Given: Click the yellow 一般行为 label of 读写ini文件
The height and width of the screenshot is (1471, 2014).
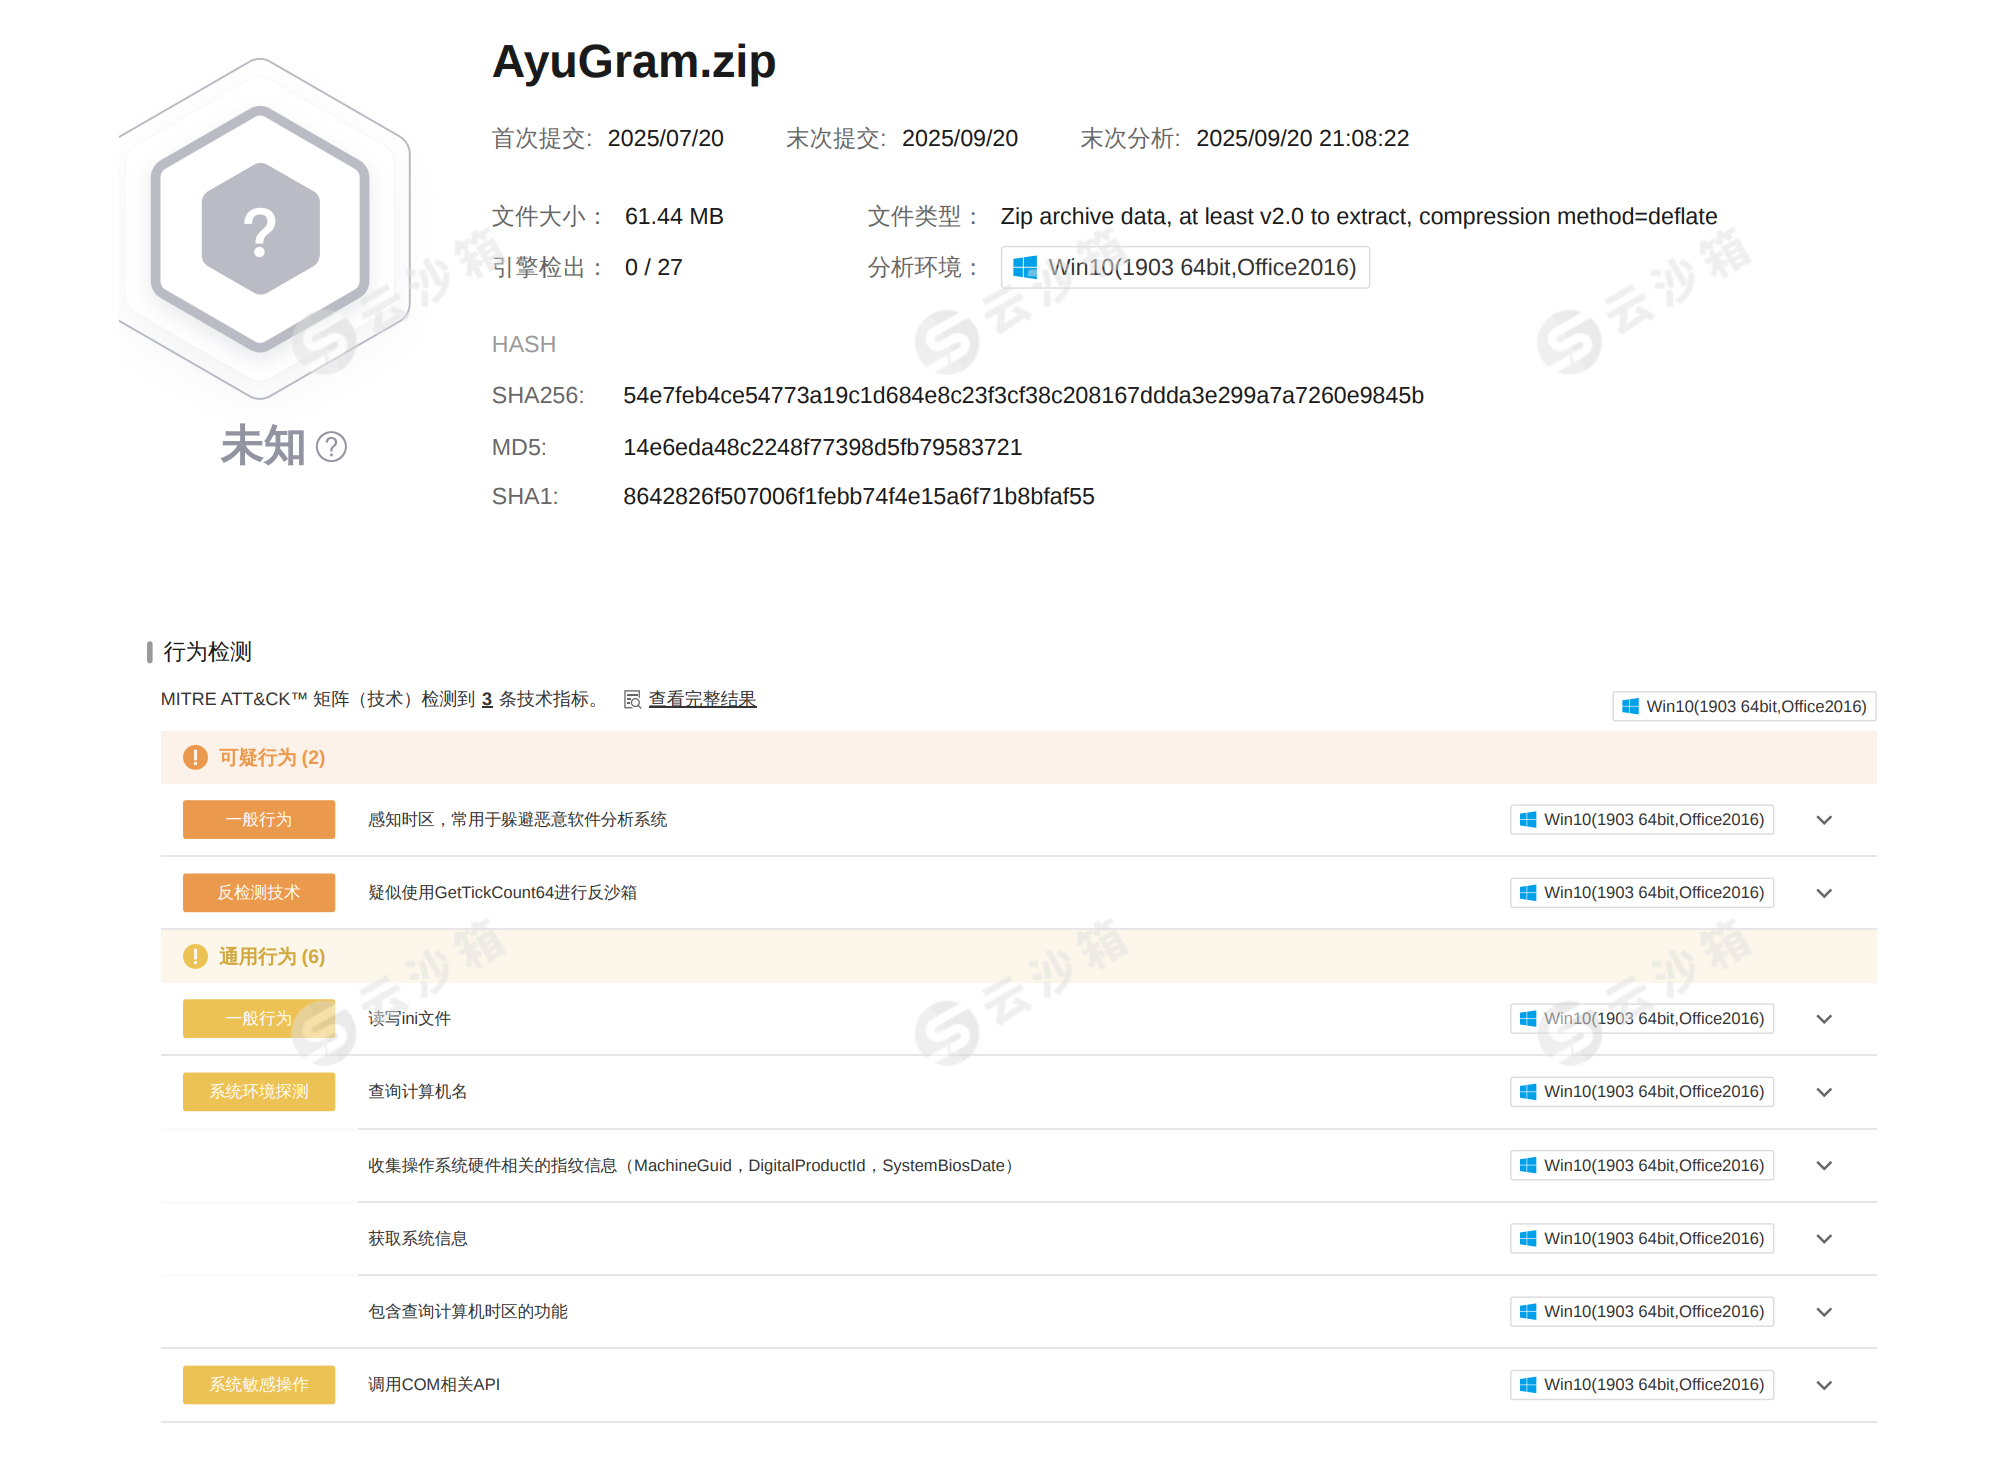Looking at the screenshot, I should 259,1018.
